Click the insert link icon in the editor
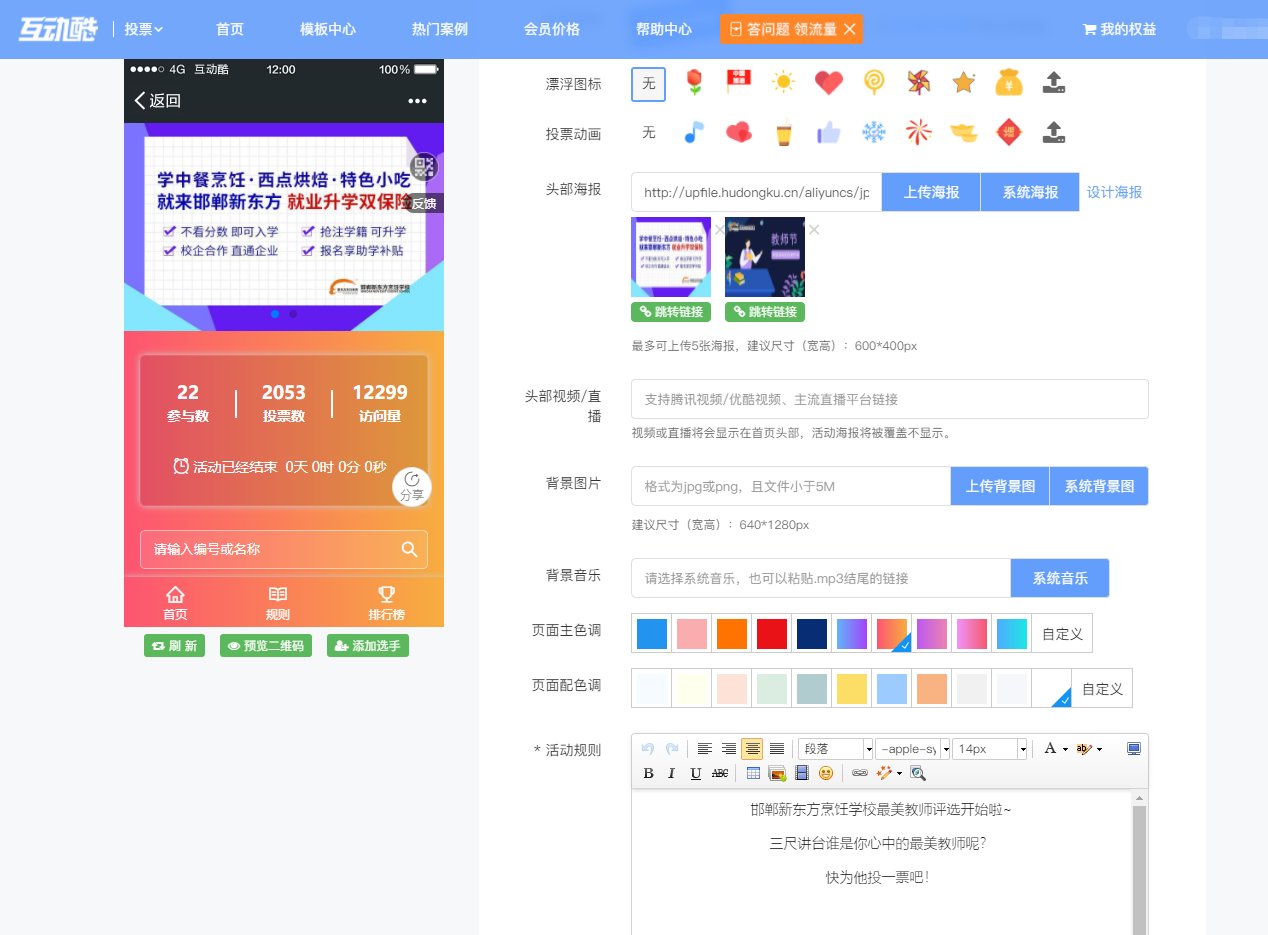Screen dimensions: 1268x935 coord(859,772)
